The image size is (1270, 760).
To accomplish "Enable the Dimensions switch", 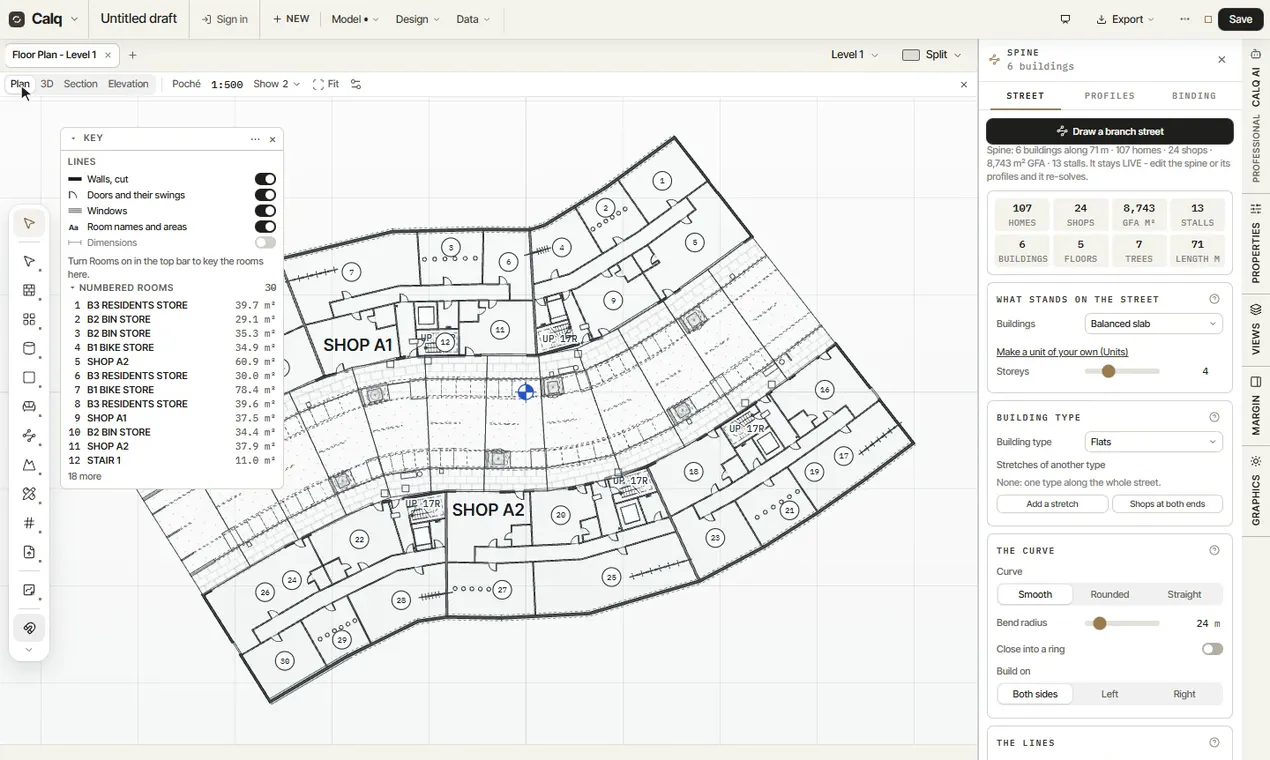I will 265,243.
